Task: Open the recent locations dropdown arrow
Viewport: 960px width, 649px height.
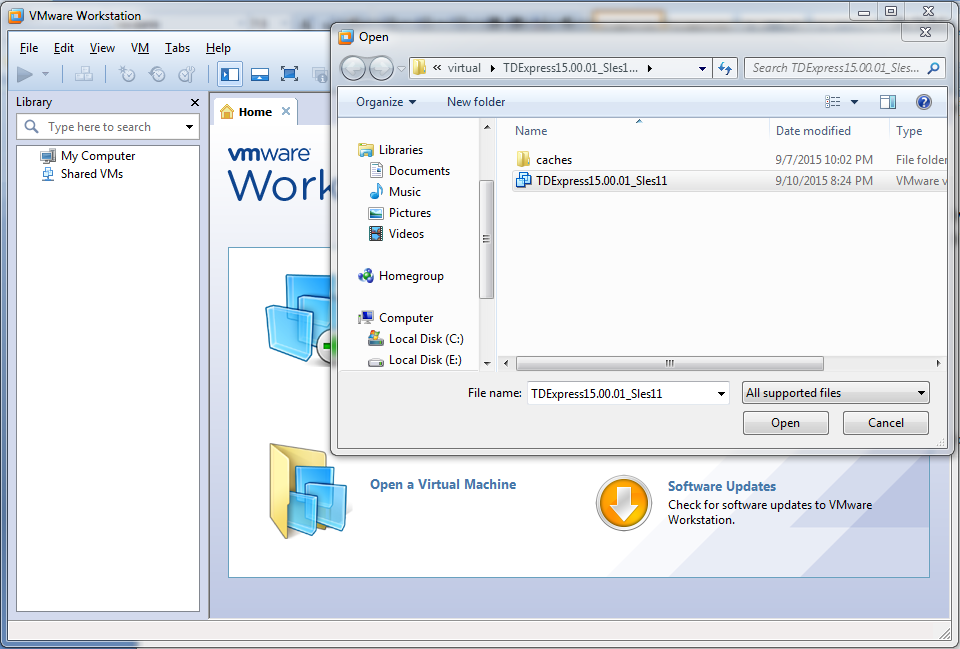Action: [401, 69]
